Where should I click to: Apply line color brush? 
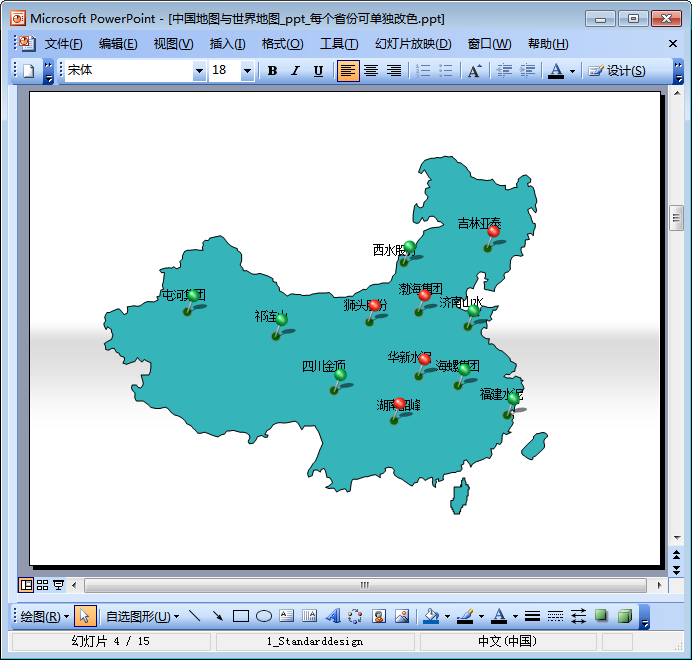point(465,616)
